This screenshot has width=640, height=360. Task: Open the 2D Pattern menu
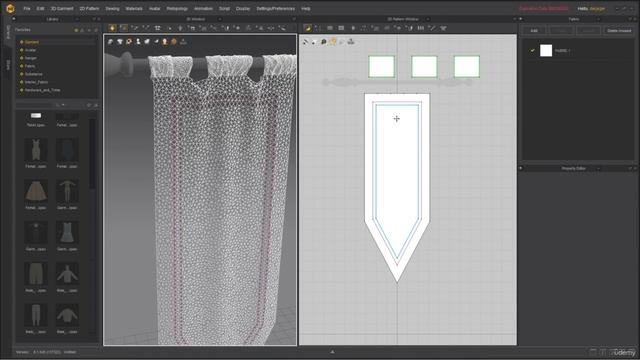pyautogui.click(x=89, y=9)
